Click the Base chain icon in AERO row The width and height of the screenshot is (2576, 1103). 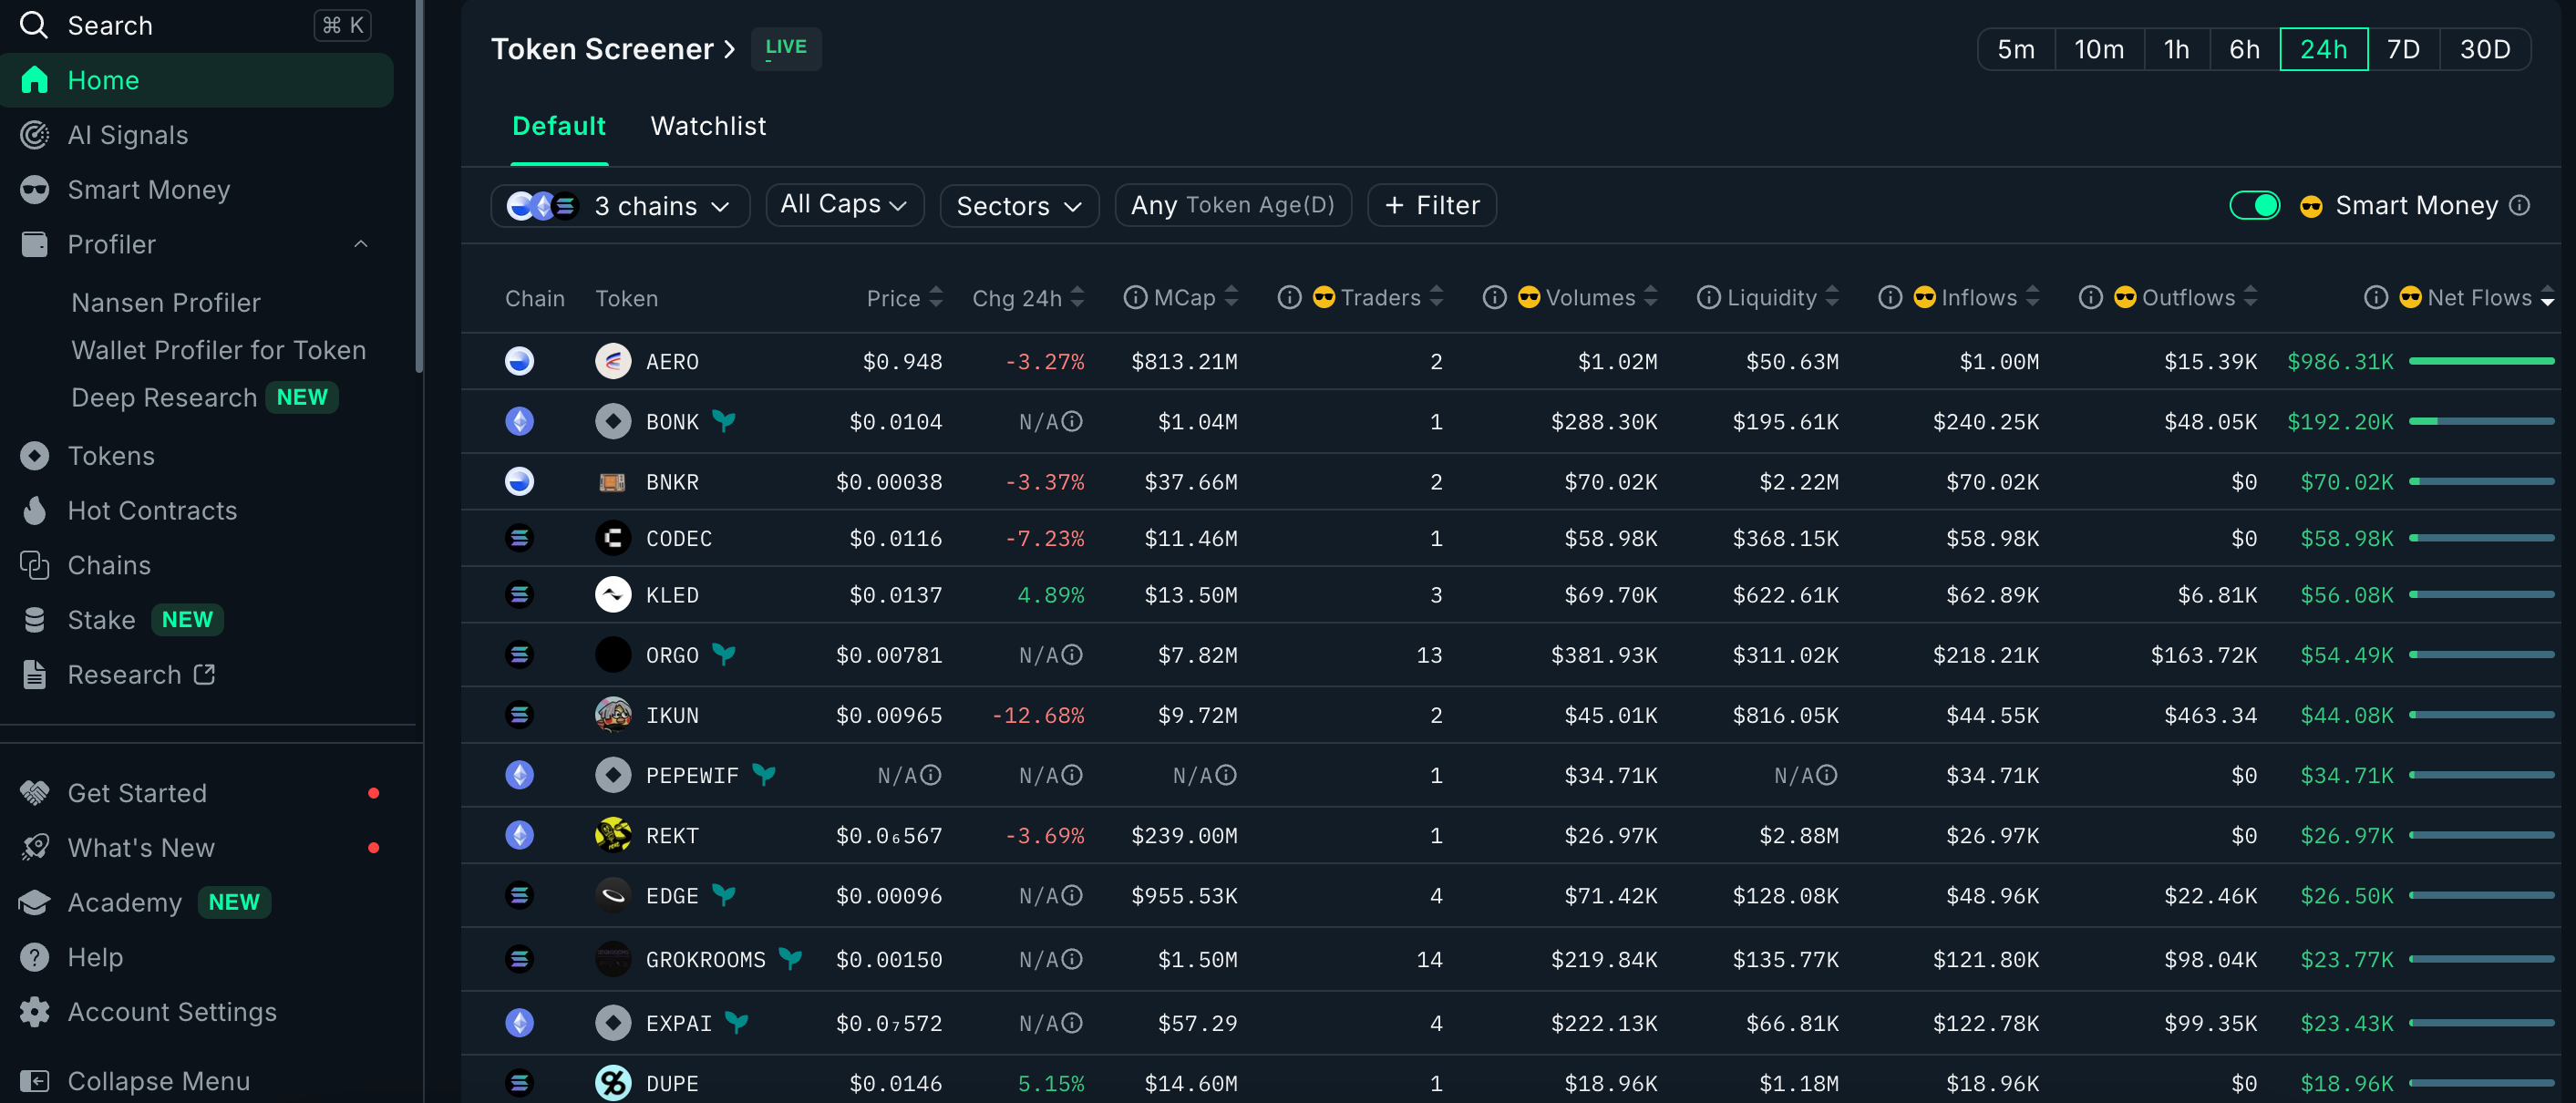pos(519,361)
